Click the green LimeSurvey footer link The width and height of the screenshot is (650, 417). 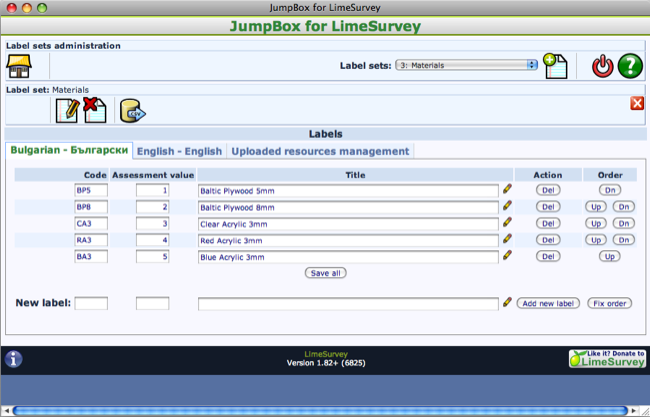tap(326, 354)
